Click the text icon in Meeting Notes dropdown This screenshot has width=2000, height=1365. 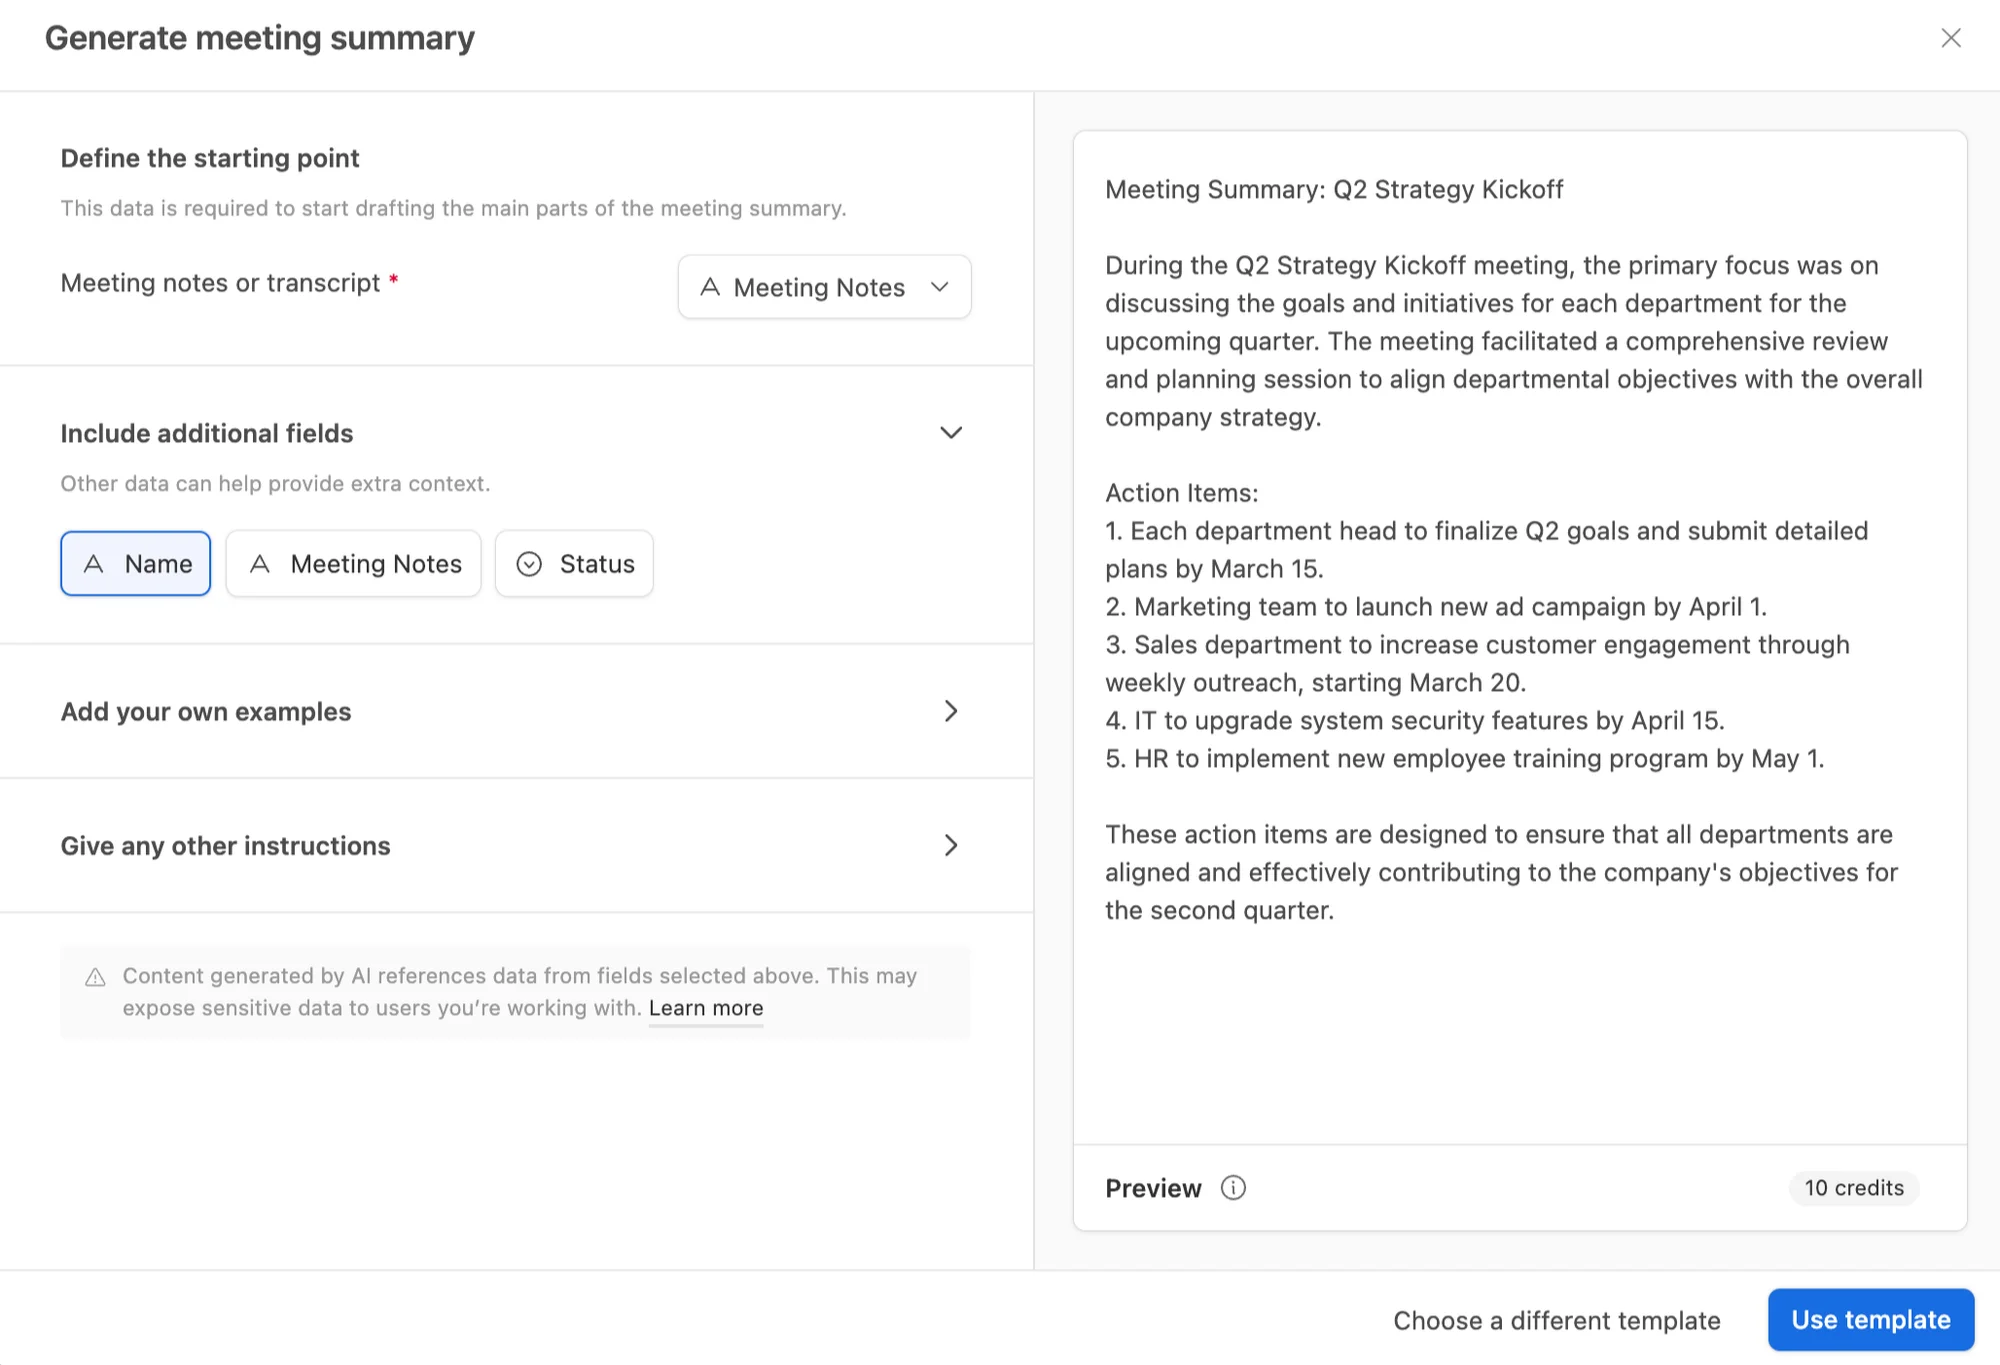click(710, 287)
